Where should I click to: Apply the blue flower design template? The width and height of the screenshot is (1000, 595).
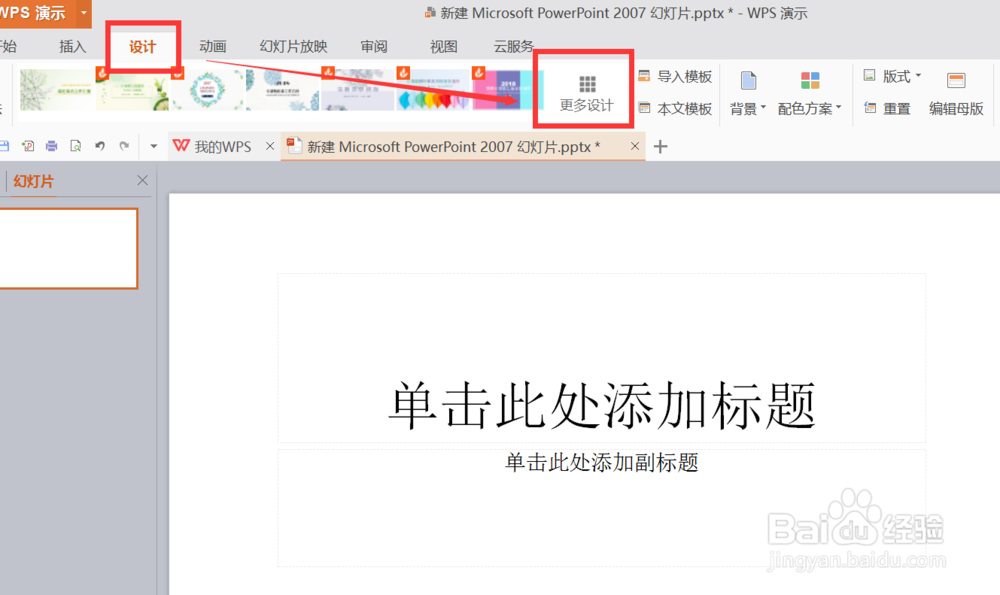283,89
